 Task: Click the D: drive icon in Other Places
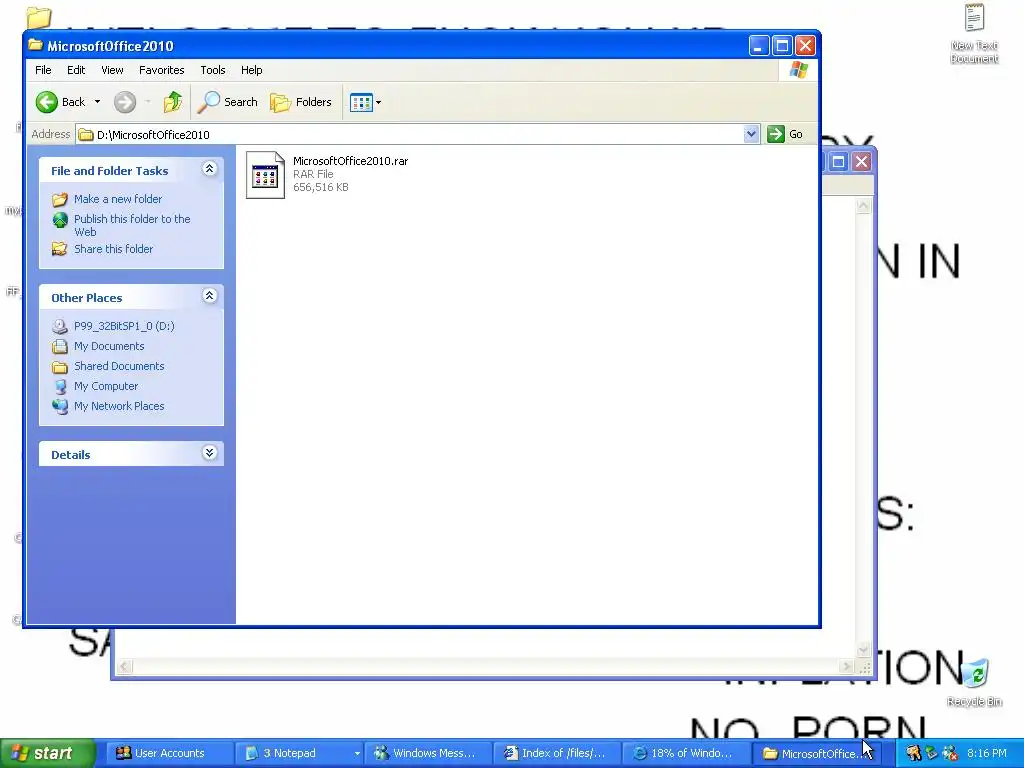click(59, 326)
